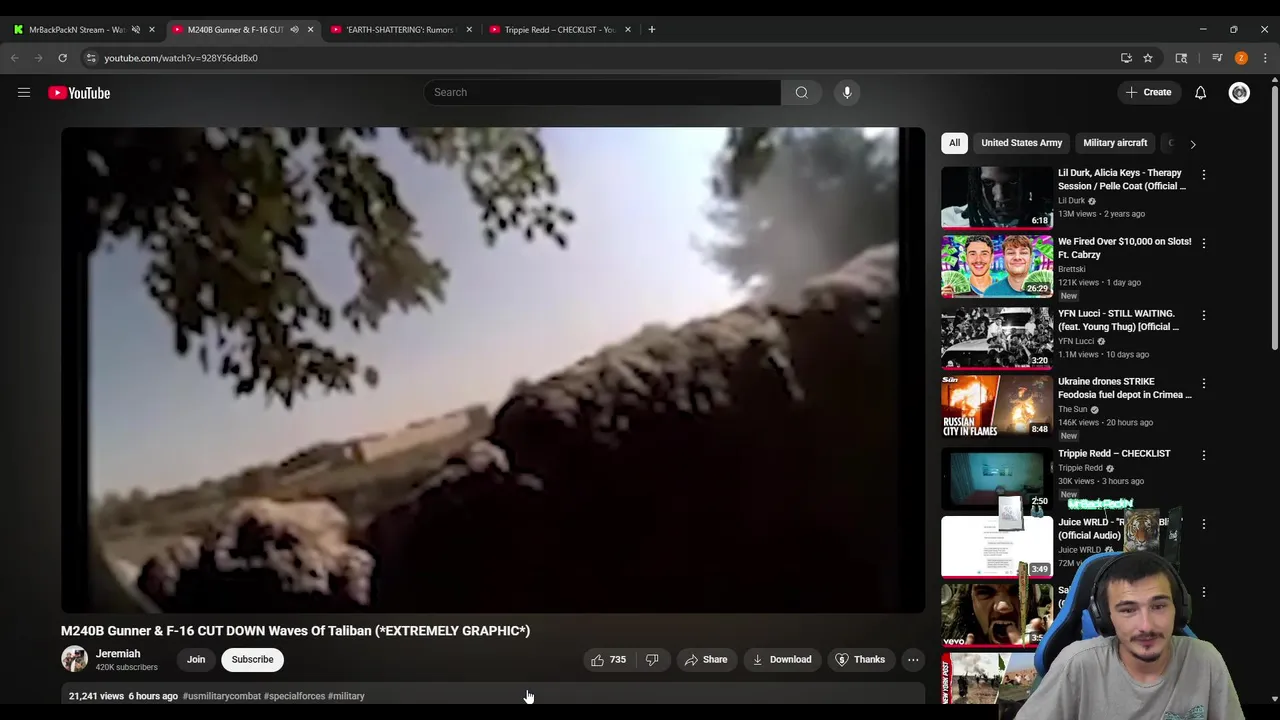Viewport: 1280px width, 720px height.
Task: Open We Fired Over $10,000 on Slots thumbnail
Action: click(x=997, y=266)
